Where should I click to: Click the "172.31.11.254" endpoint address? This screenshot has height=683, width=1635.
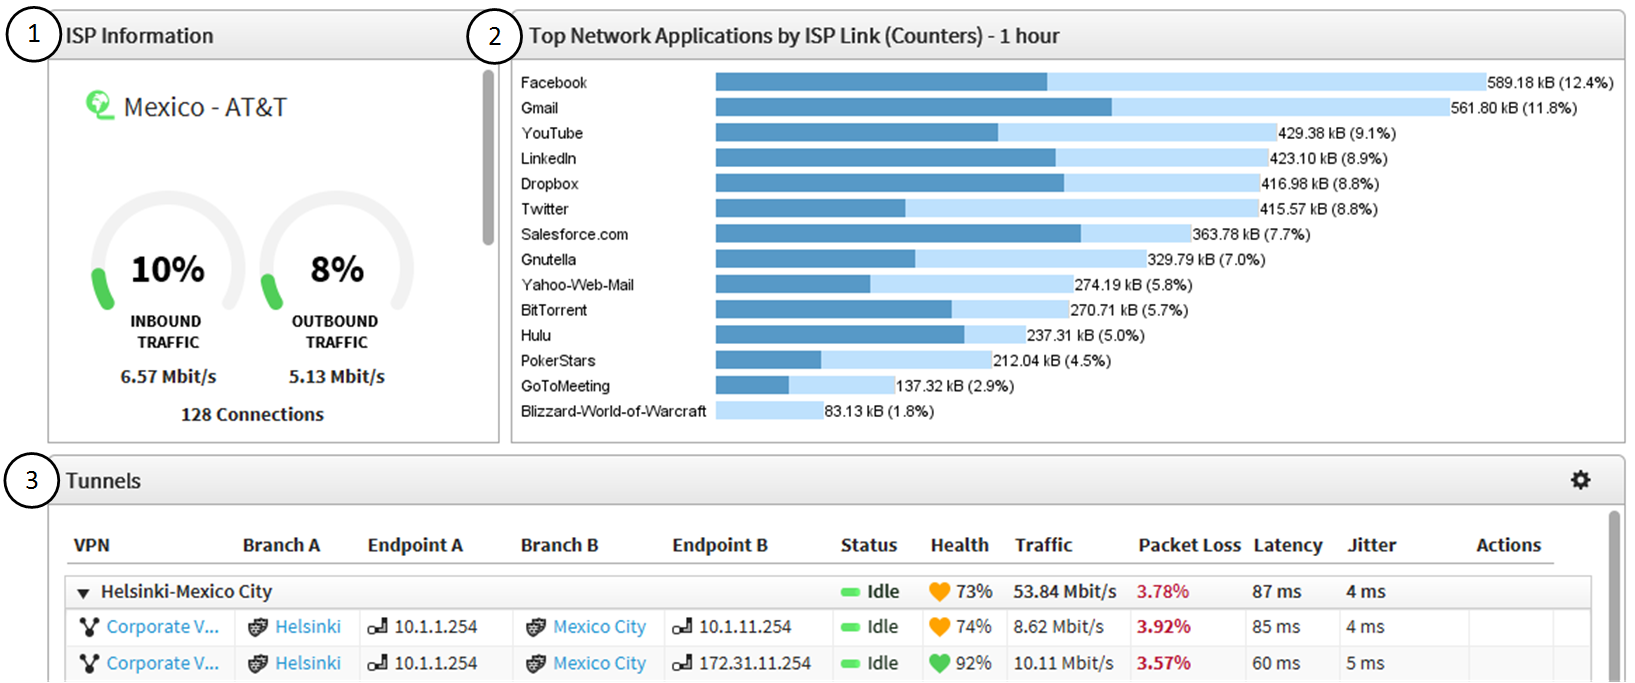(x=755, y=663)
